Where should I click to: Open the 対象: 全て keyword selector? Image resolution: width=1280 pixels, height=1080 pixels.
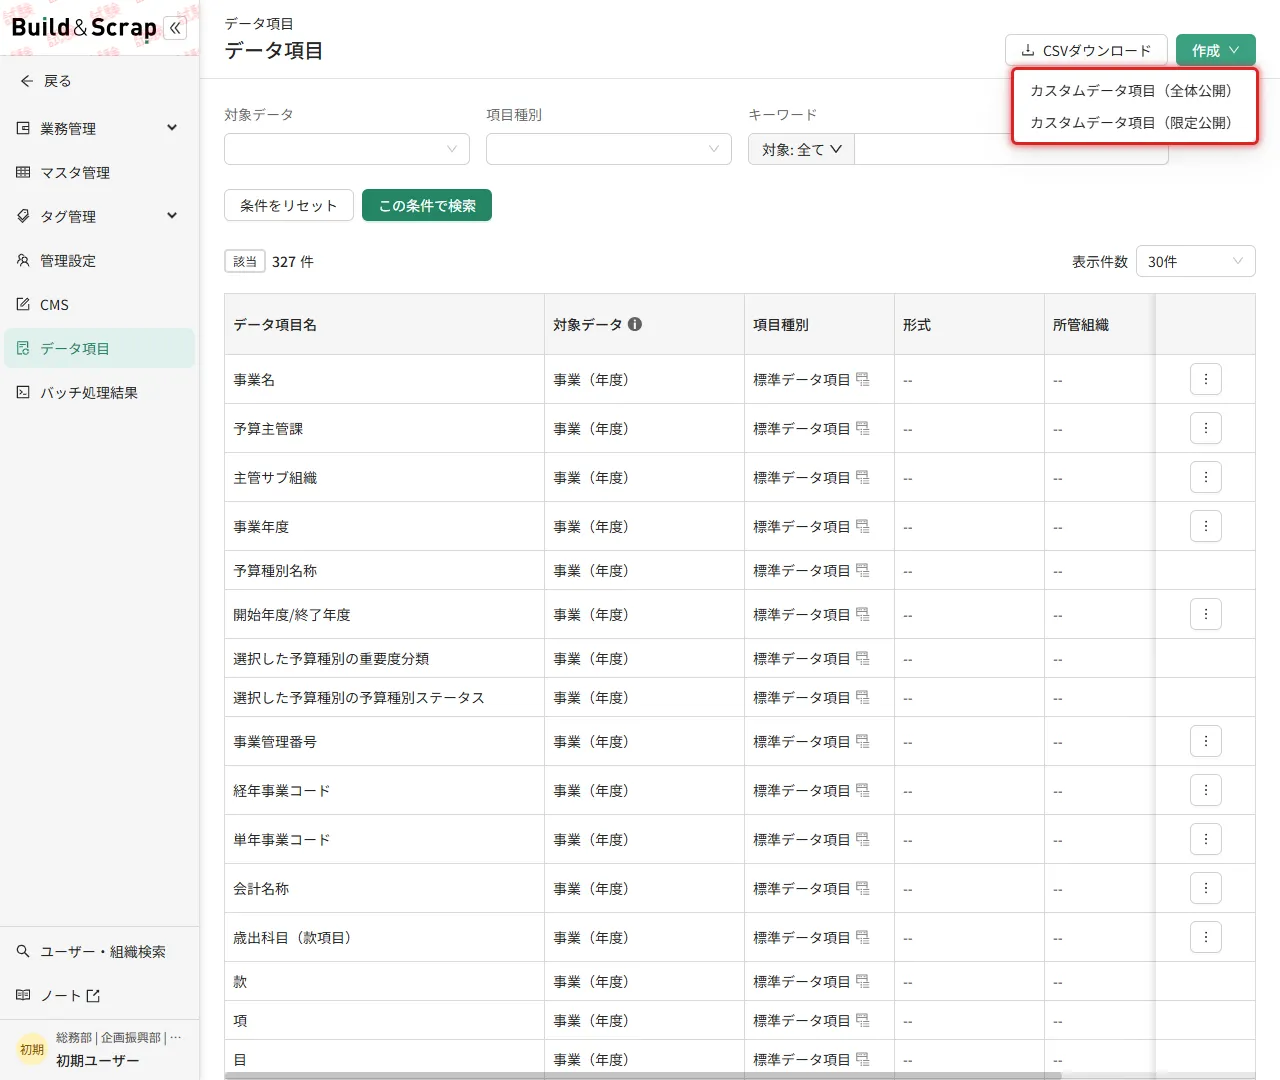(802, 149)
